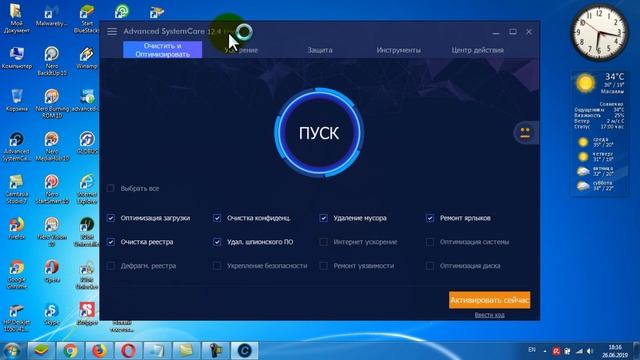
Task: Launch Google Chrome desktop shortcut
Action: point(17,274)
